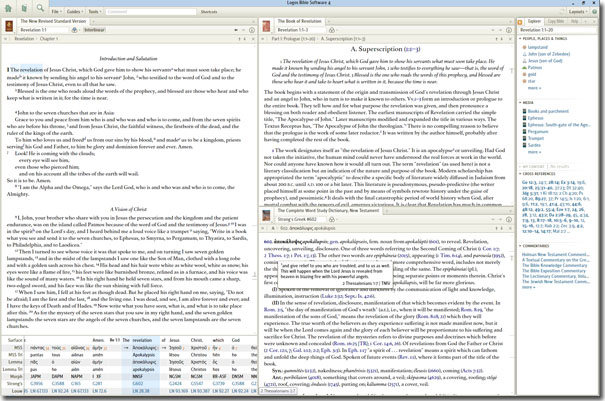Image resolution: width=605 pixels, height=401 pixels.
Task: Click Chapter 1 breadcrumb in NRSV panel
Action: click(x=49, y=39)
